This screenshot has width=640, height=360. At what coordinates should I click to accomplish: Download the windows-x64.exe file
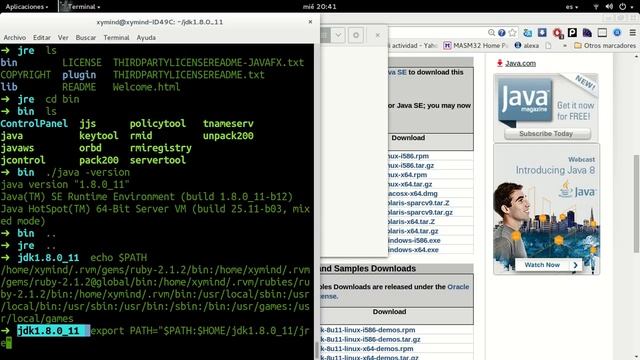tap(413, 250)
